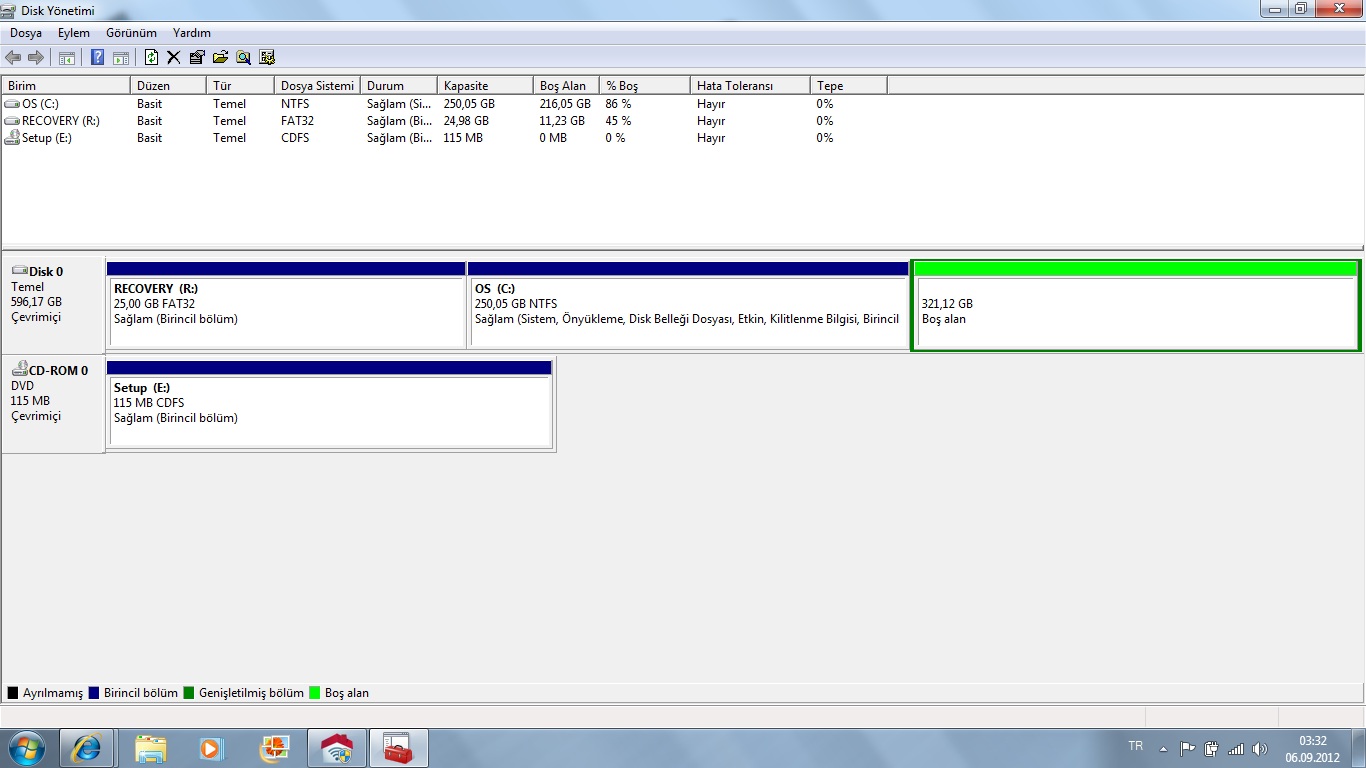Sort by the % Boş column header
This screenshot has height=768, width=1366.
(x=645, y=86)
